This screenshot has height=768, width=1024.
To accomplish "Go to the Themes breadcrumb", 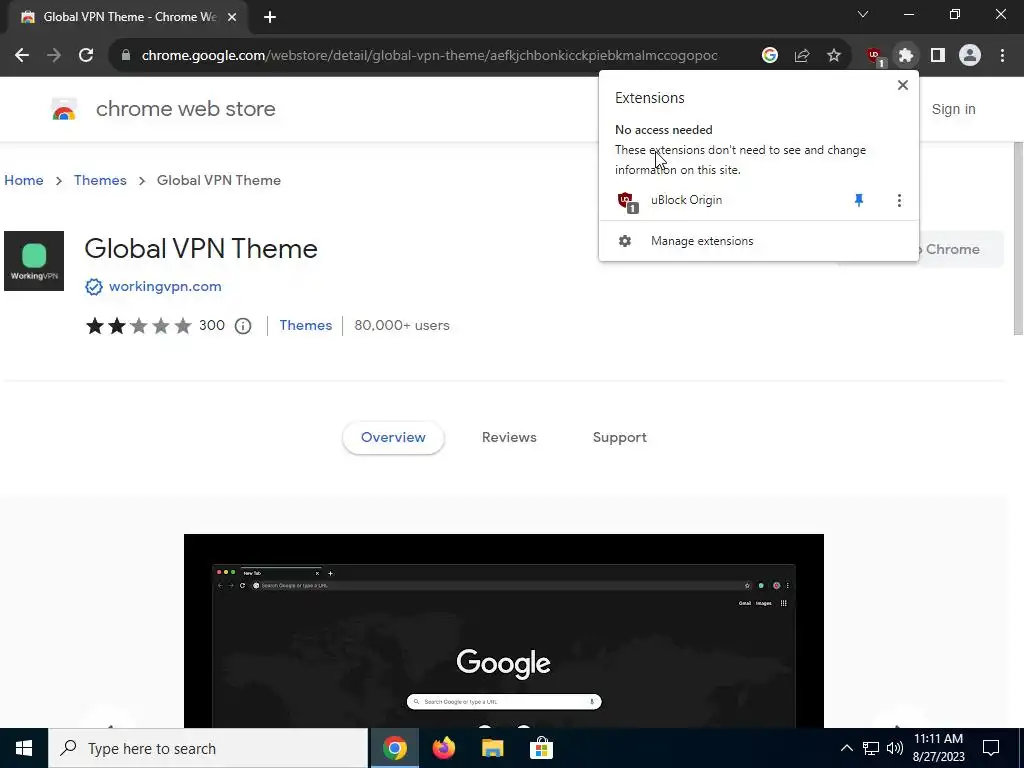I will (100, 180).
